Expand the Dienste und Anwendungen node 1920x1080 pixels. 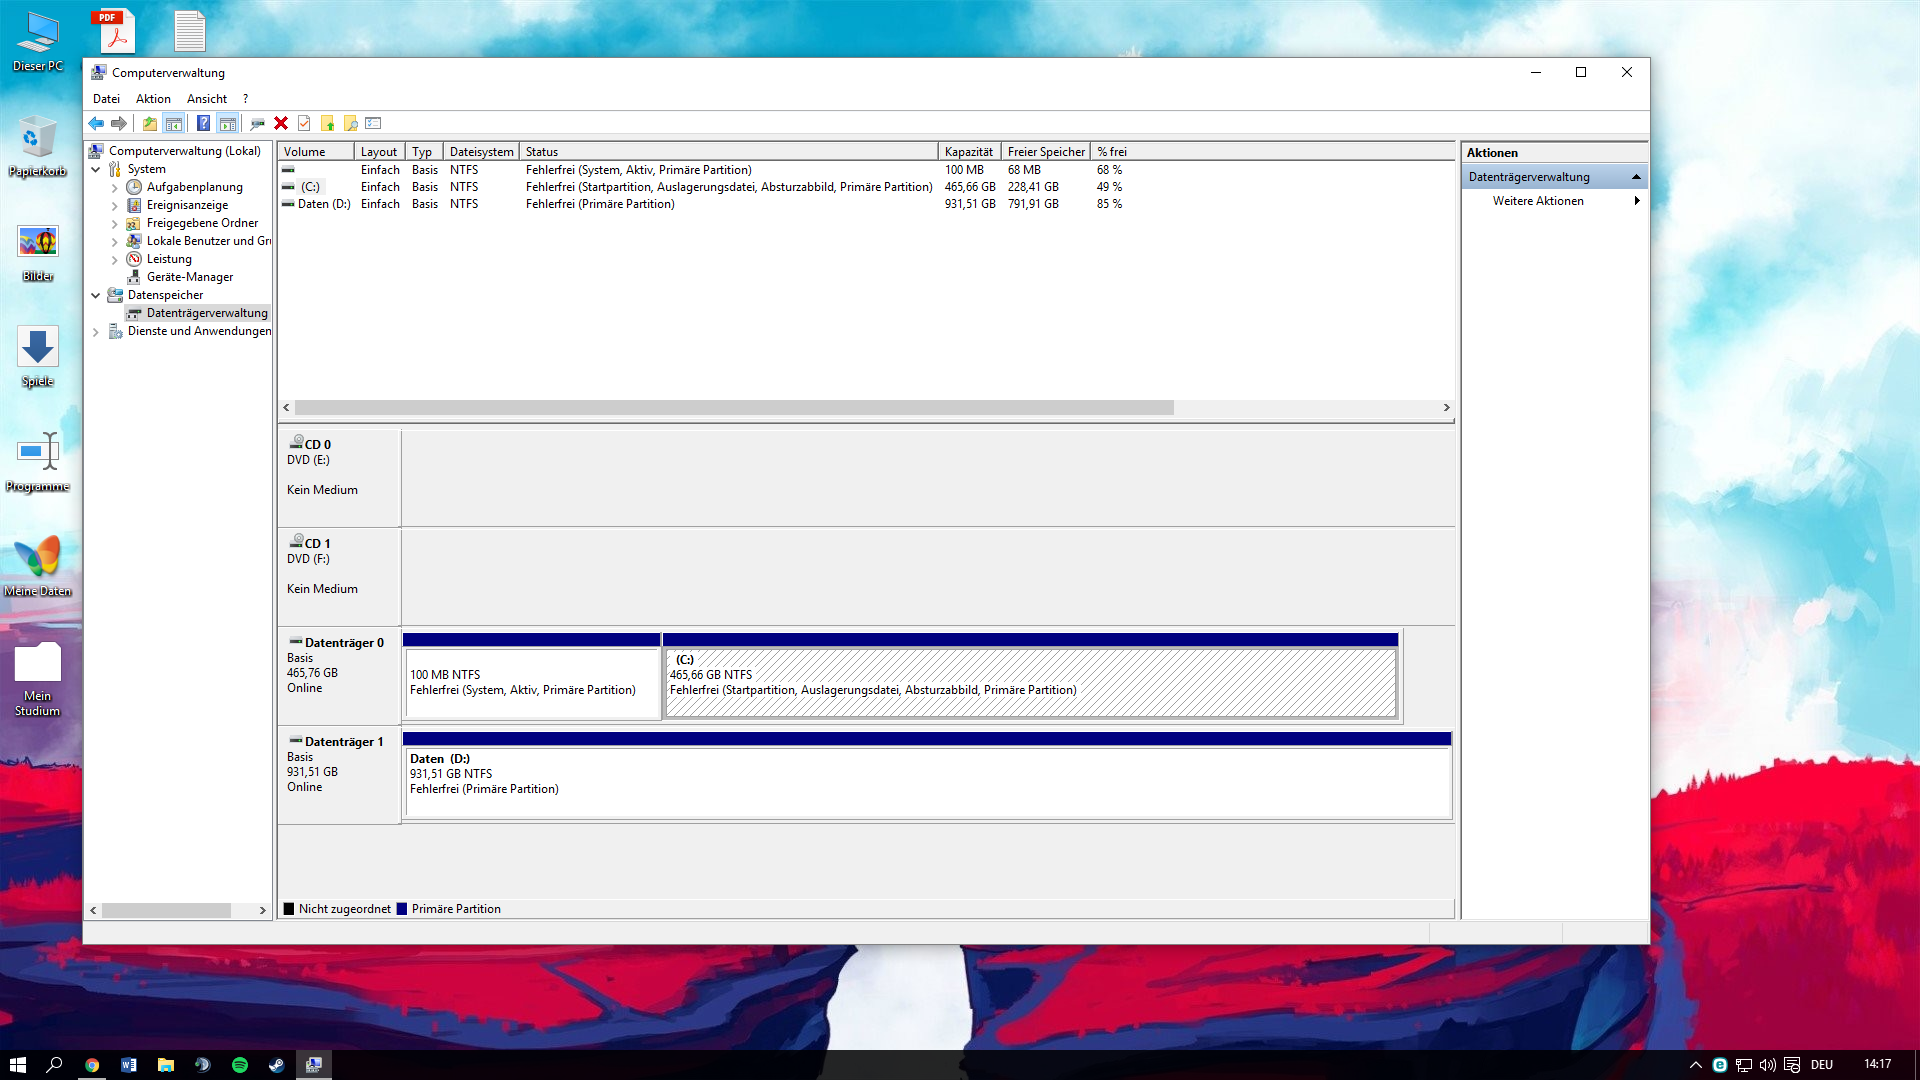[x=96, y=331]
